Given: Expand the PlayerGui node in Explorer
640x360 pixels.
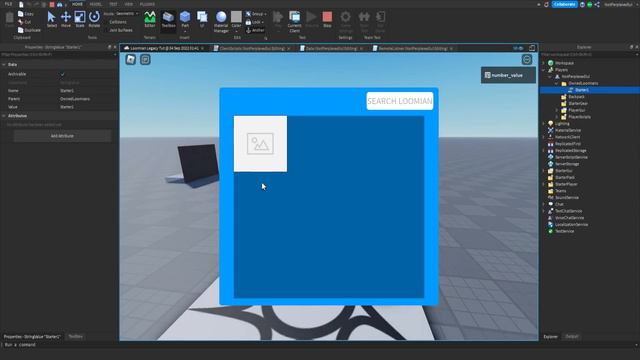Looking at the screenshot, I should [x=557, y=110].
